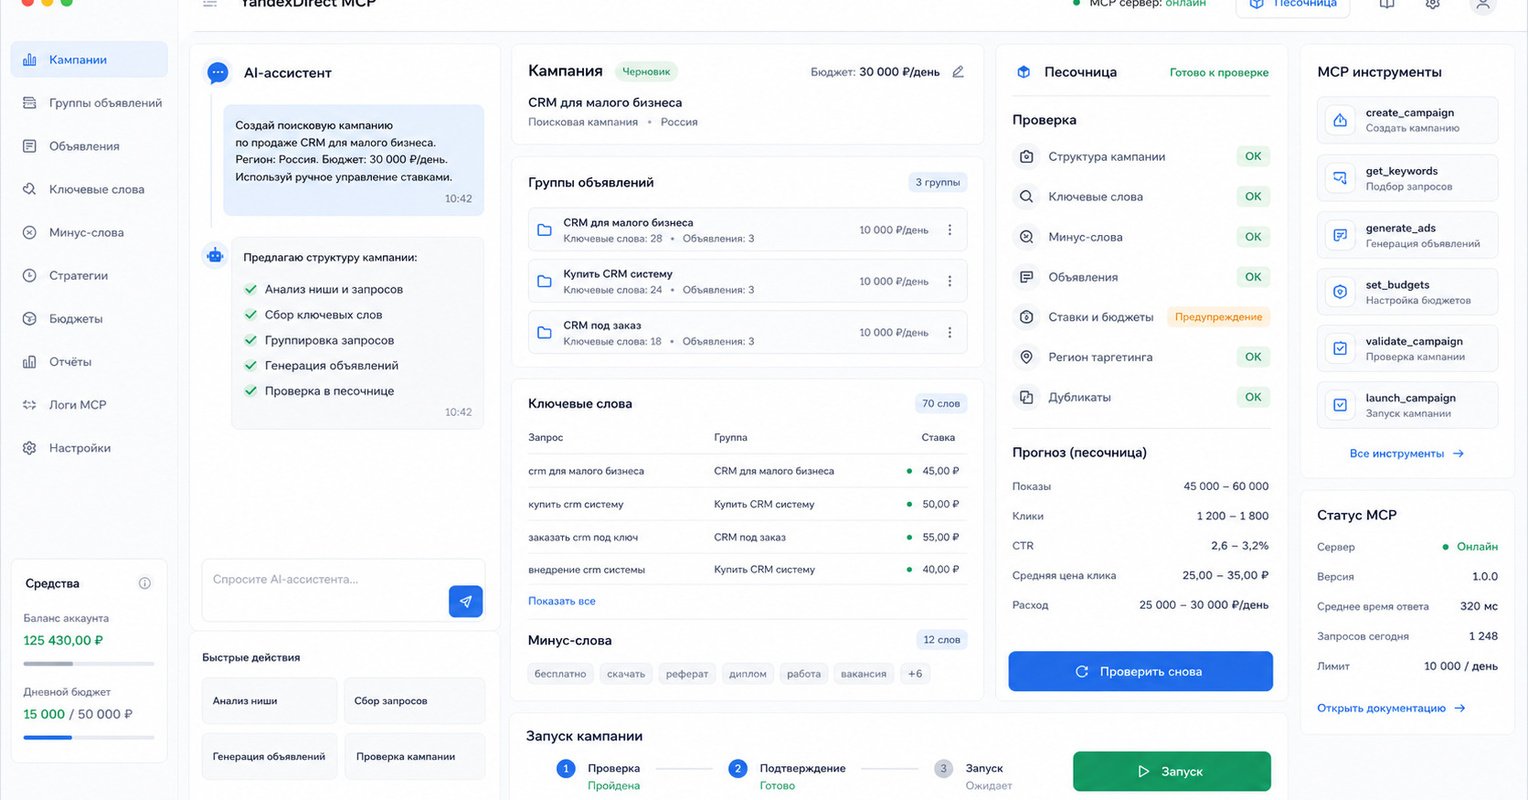The height and width of the screenshot is (800, 1528).
Task: Open the Кампании sidebar section
Action: point(89,60)
